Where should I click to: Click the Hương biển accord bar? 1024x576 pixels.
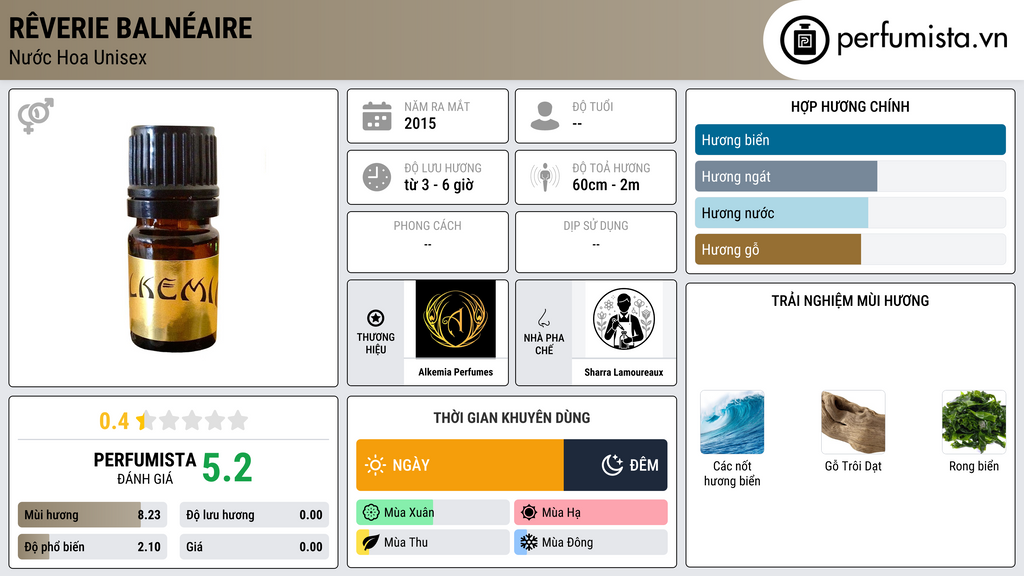point(850,140)
